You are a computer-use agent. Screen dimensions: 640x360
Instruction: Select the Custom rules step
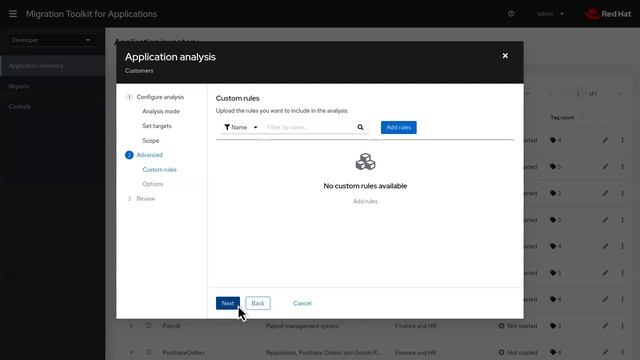(x=160, y=170)
